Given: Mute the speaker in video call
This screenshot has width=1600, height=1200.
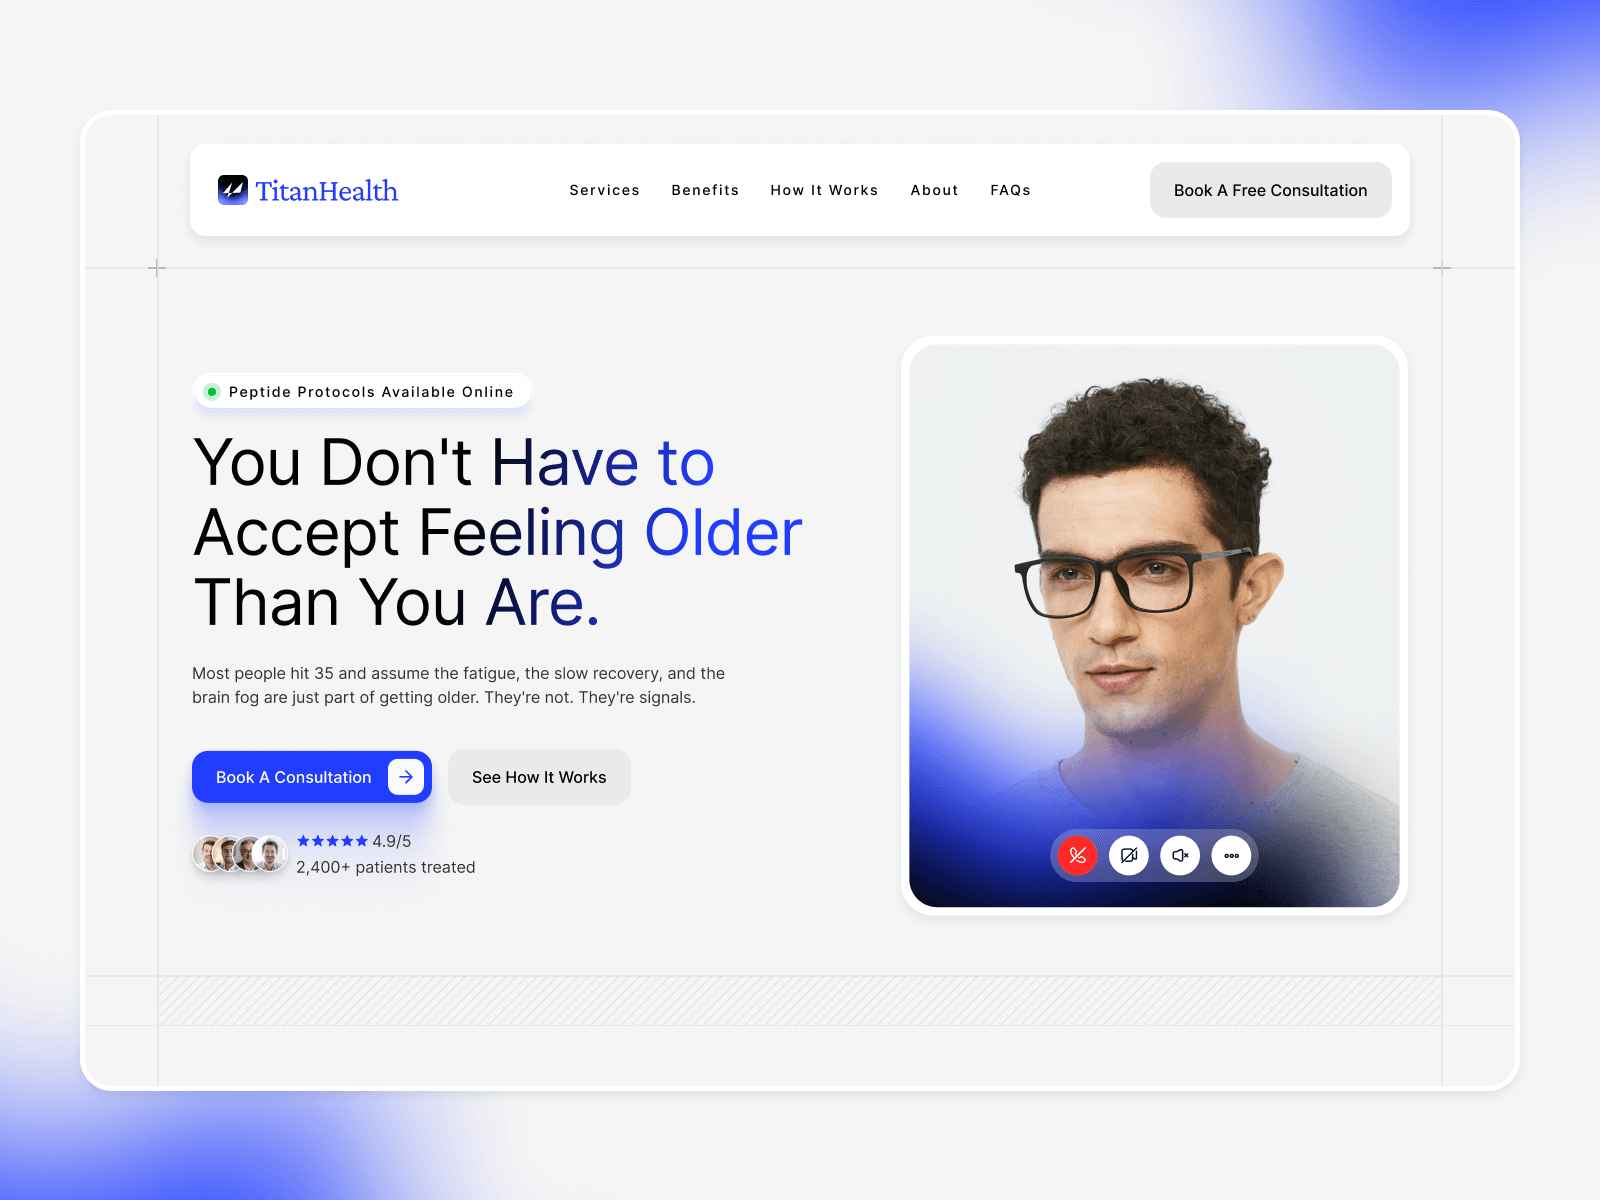Looking at the screenshot, I should [x=1180, y=855].
